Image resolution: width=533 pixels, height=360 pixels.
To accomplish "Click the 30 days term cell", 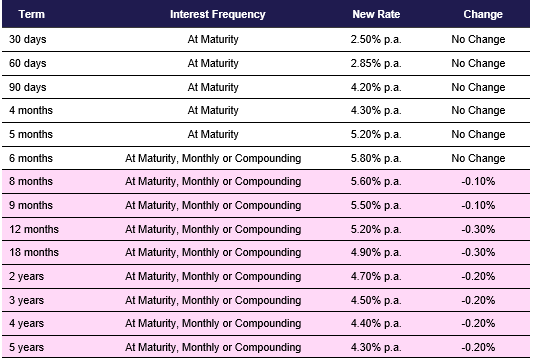I will pos(28,39).
